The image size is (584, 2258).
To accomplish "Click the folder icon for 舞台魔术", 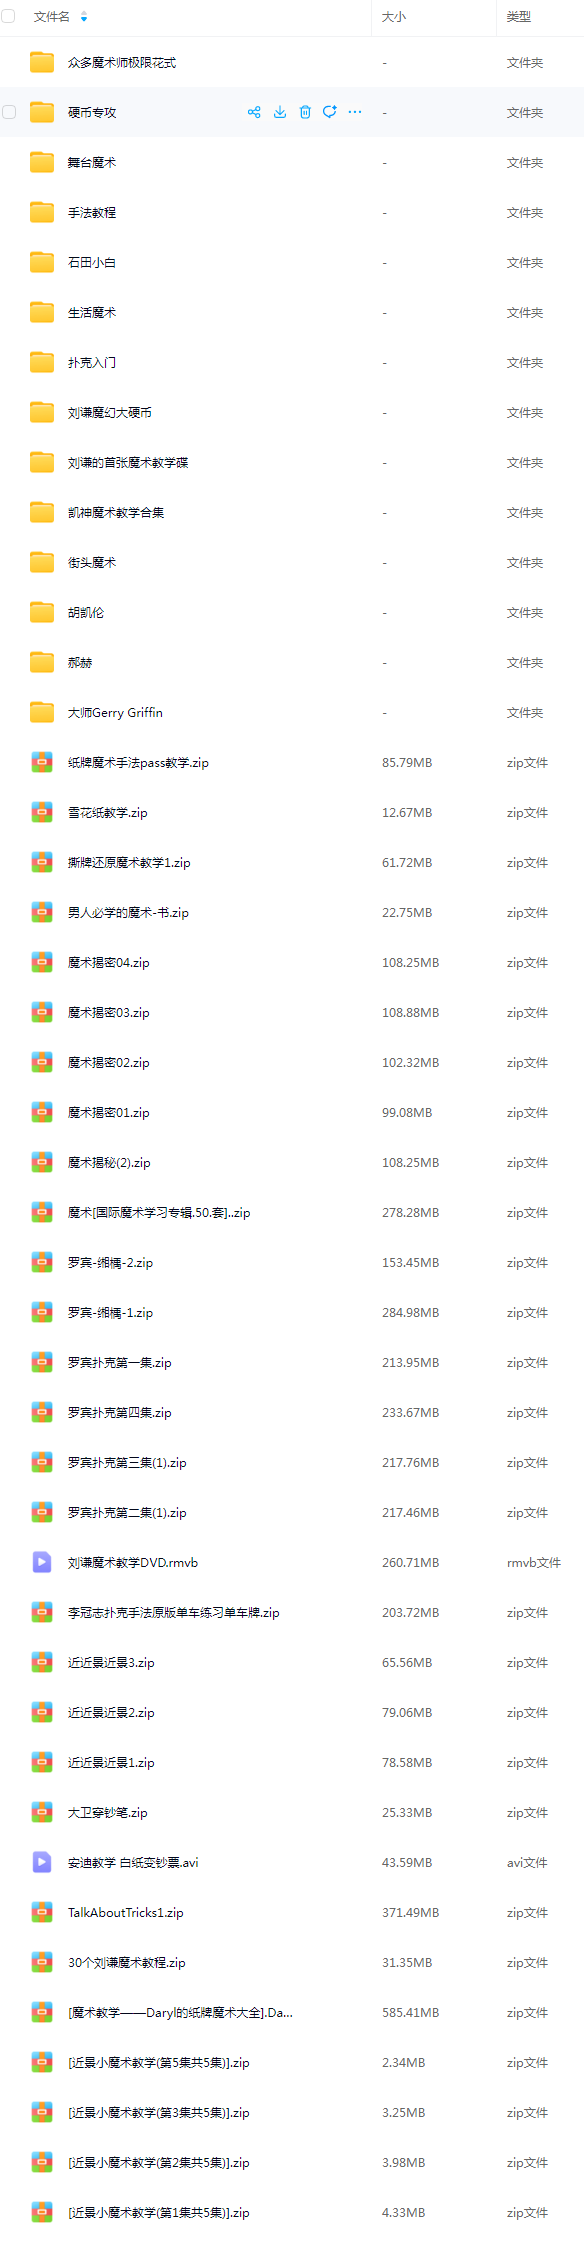I will pyautogui.click(x=42, y=162).
